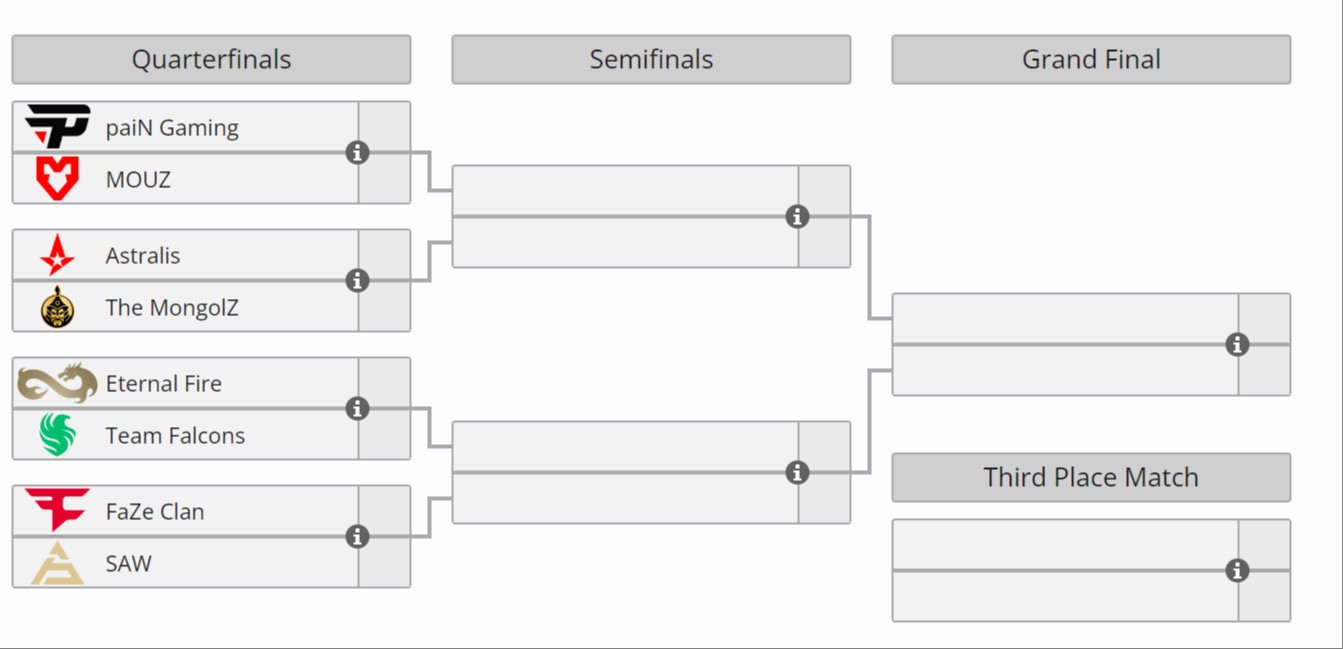Viewport: 1343px width, 649px height.
Task: Click the Grand Final header
Action: [x=1091, y=60]
